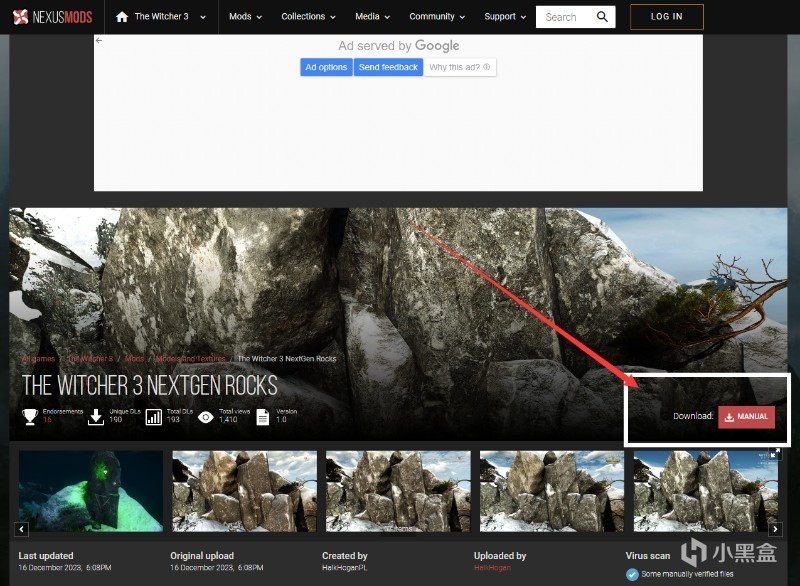Click Some manually verified files text

click(687, 574)
